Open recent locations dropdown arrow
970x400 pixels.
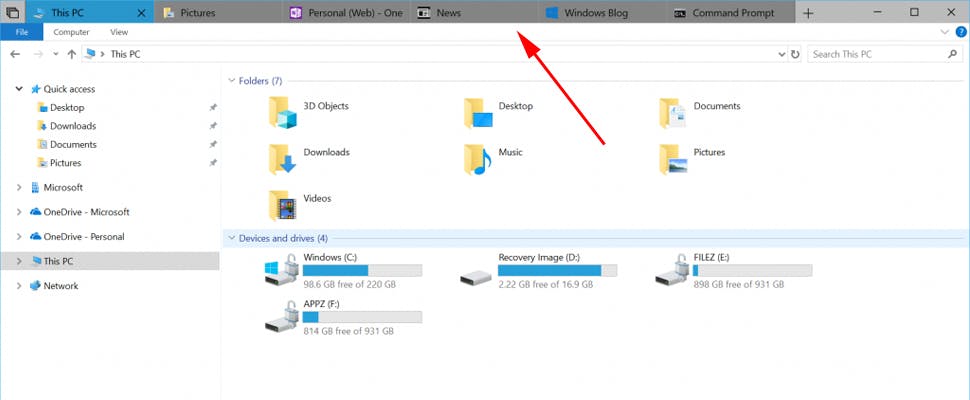56,54
